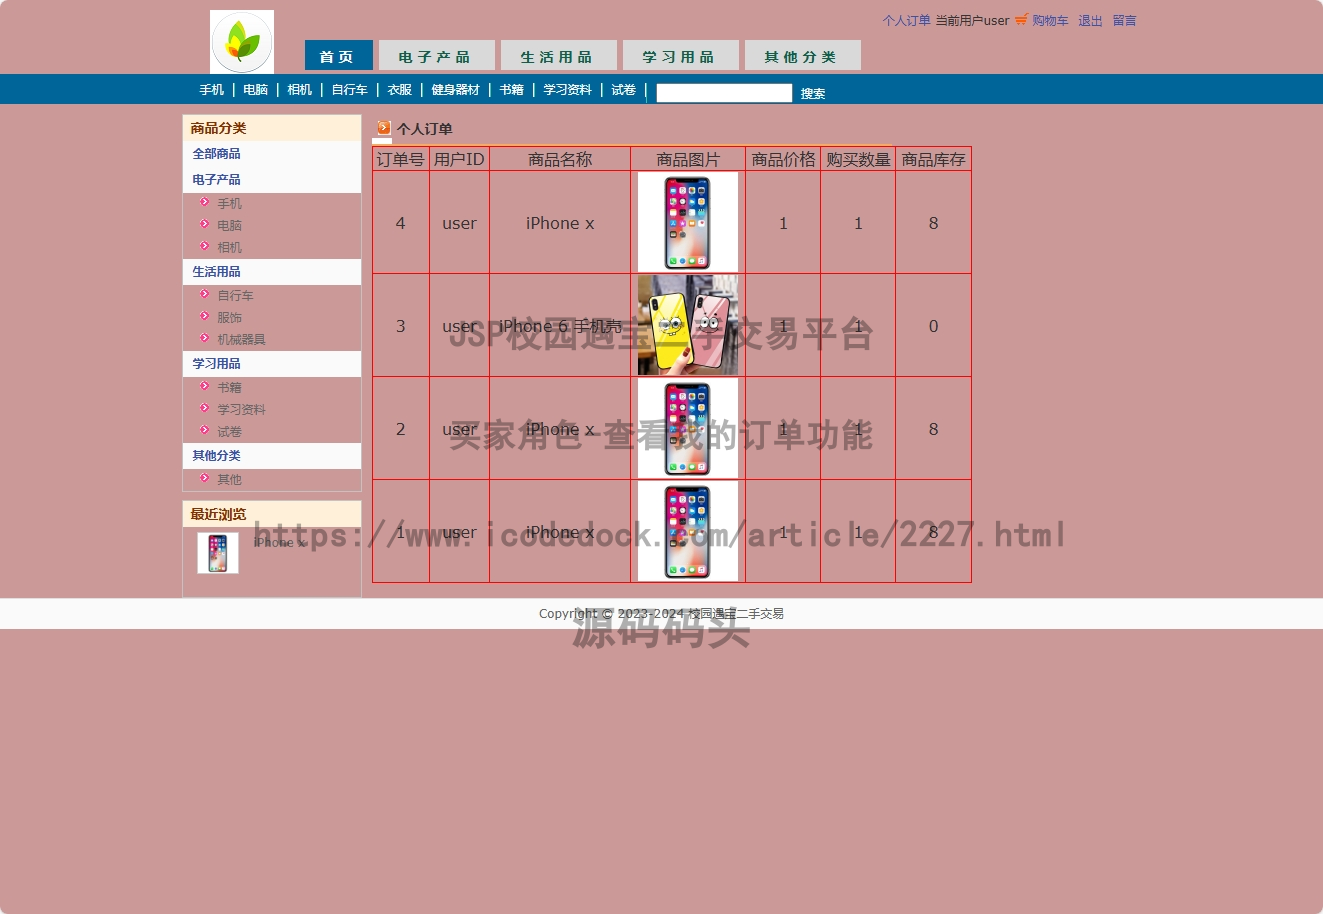
Task: Open the 首页 tab
Action: (x=338, y=56)
